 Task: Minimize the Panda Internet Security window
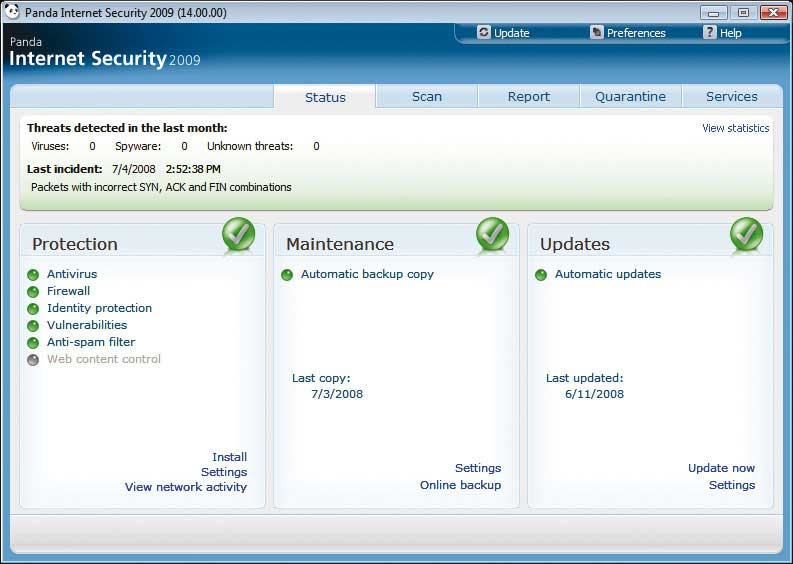coord(714,12)
